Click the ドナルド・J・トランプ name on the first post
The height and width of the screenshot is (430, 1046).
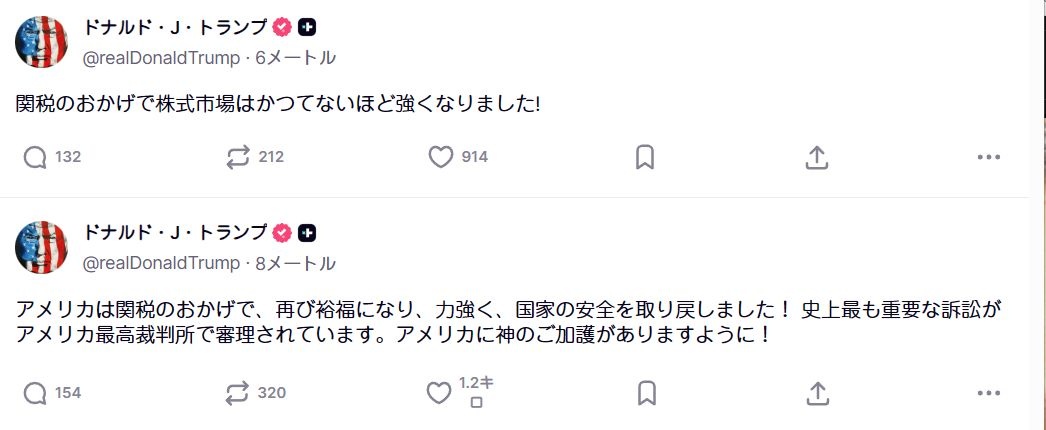(x=175, y=28)
